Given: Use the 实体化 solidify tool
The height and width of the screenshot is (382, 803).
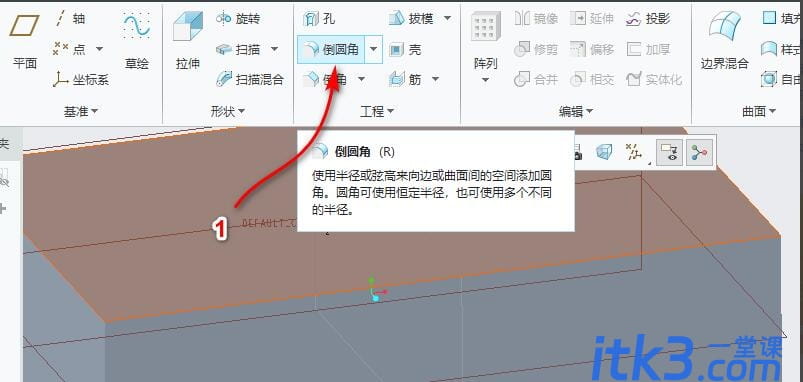Looking at the screenshot, I should [654, 79].
